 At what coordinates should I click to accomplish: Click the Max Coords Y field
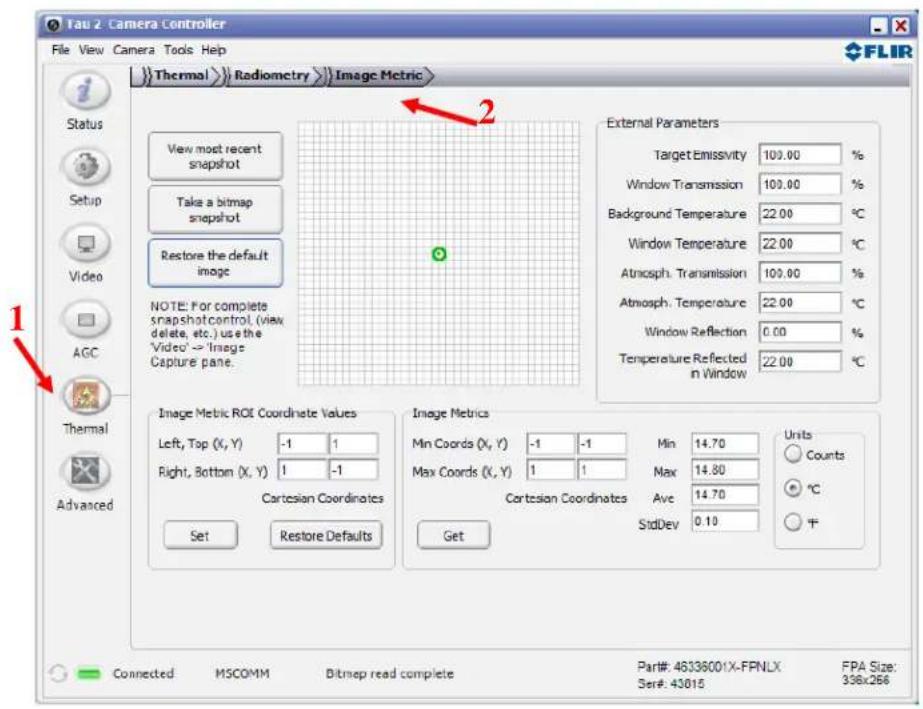coord(602,470)
